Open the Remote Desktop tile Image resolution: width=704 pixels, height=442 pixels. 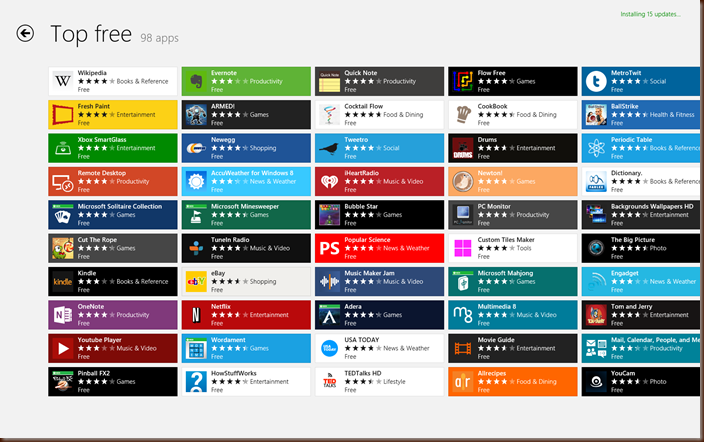[x=112, y=181]
